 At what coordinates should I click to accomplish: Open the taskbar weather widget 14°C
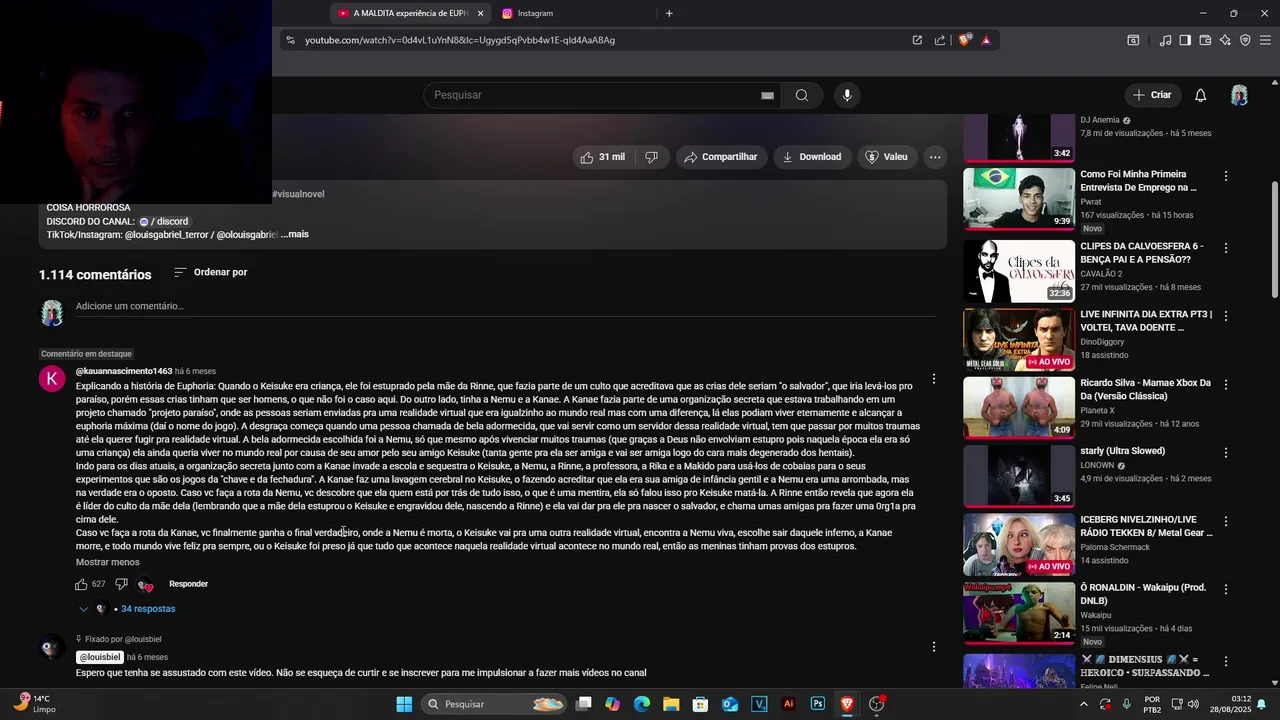36,704
